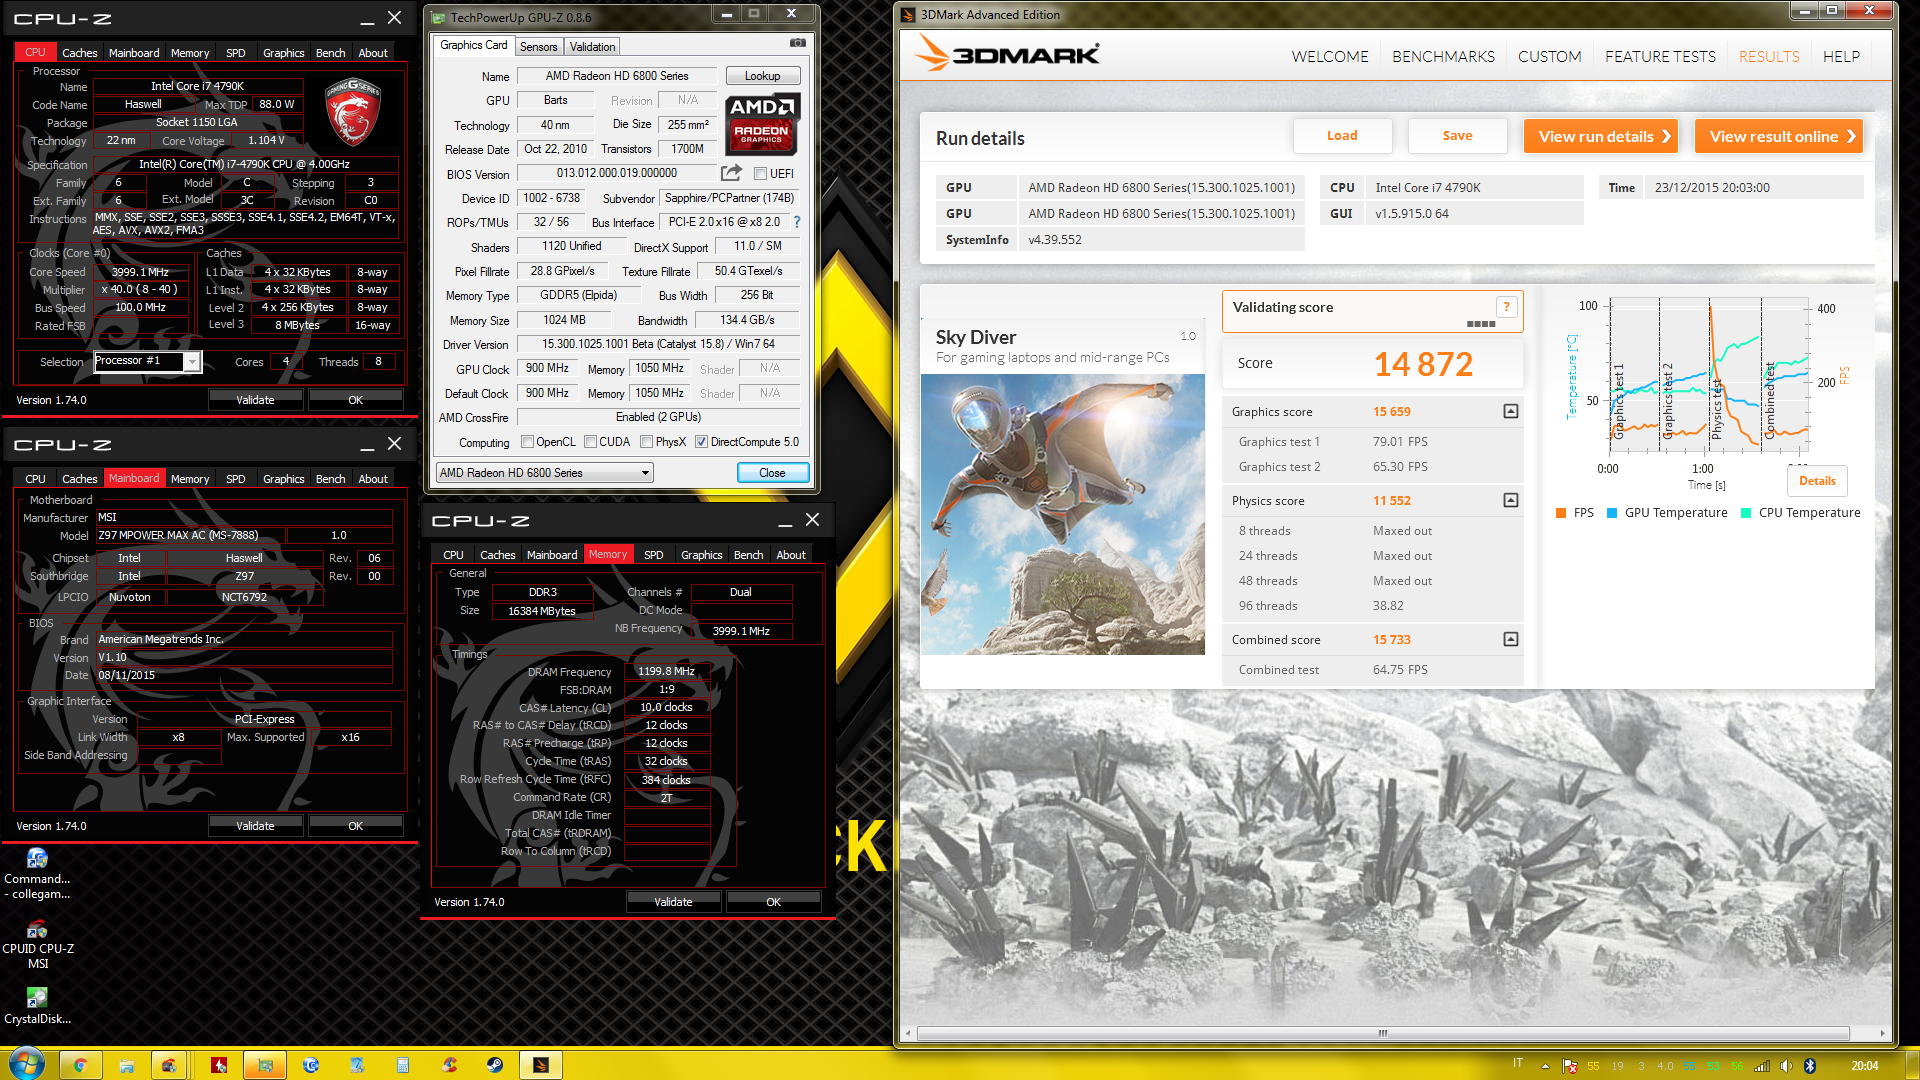Open the Bench tab in the CPU-Z Mainboard window
The image size is (1920, 1080).
point(330,479)
